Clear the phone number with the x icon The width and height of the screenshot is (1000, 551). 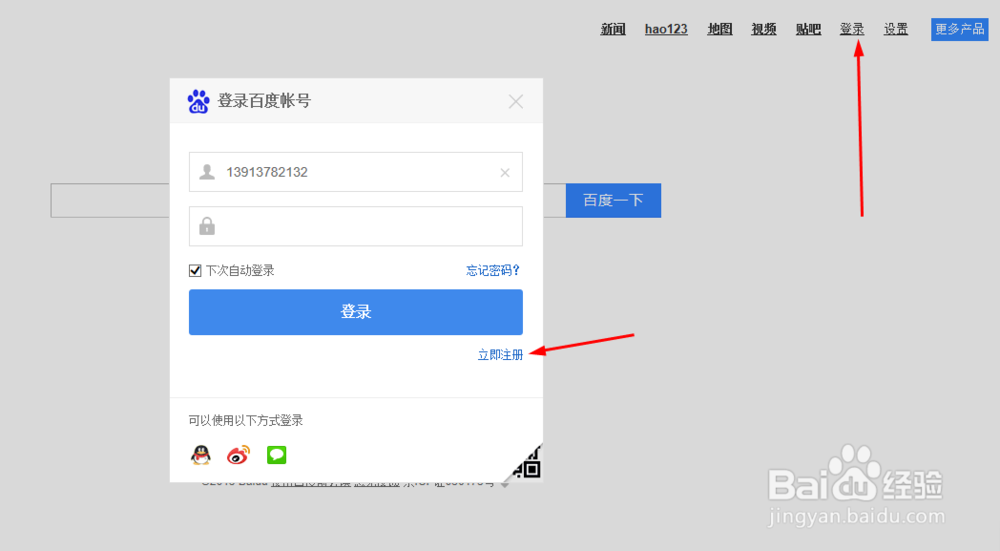pyautogui.click(x=505, y=172)
